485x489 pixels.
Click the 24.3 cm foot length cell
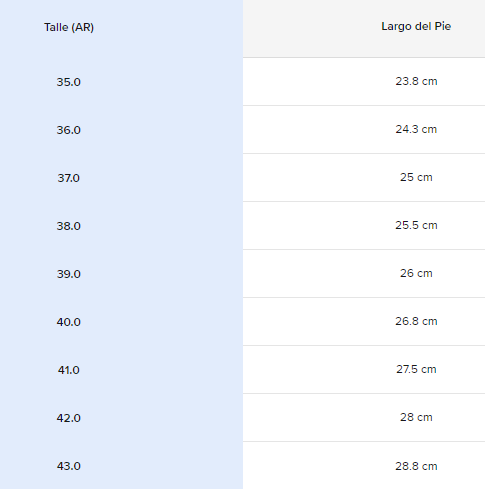click(416, 129)
